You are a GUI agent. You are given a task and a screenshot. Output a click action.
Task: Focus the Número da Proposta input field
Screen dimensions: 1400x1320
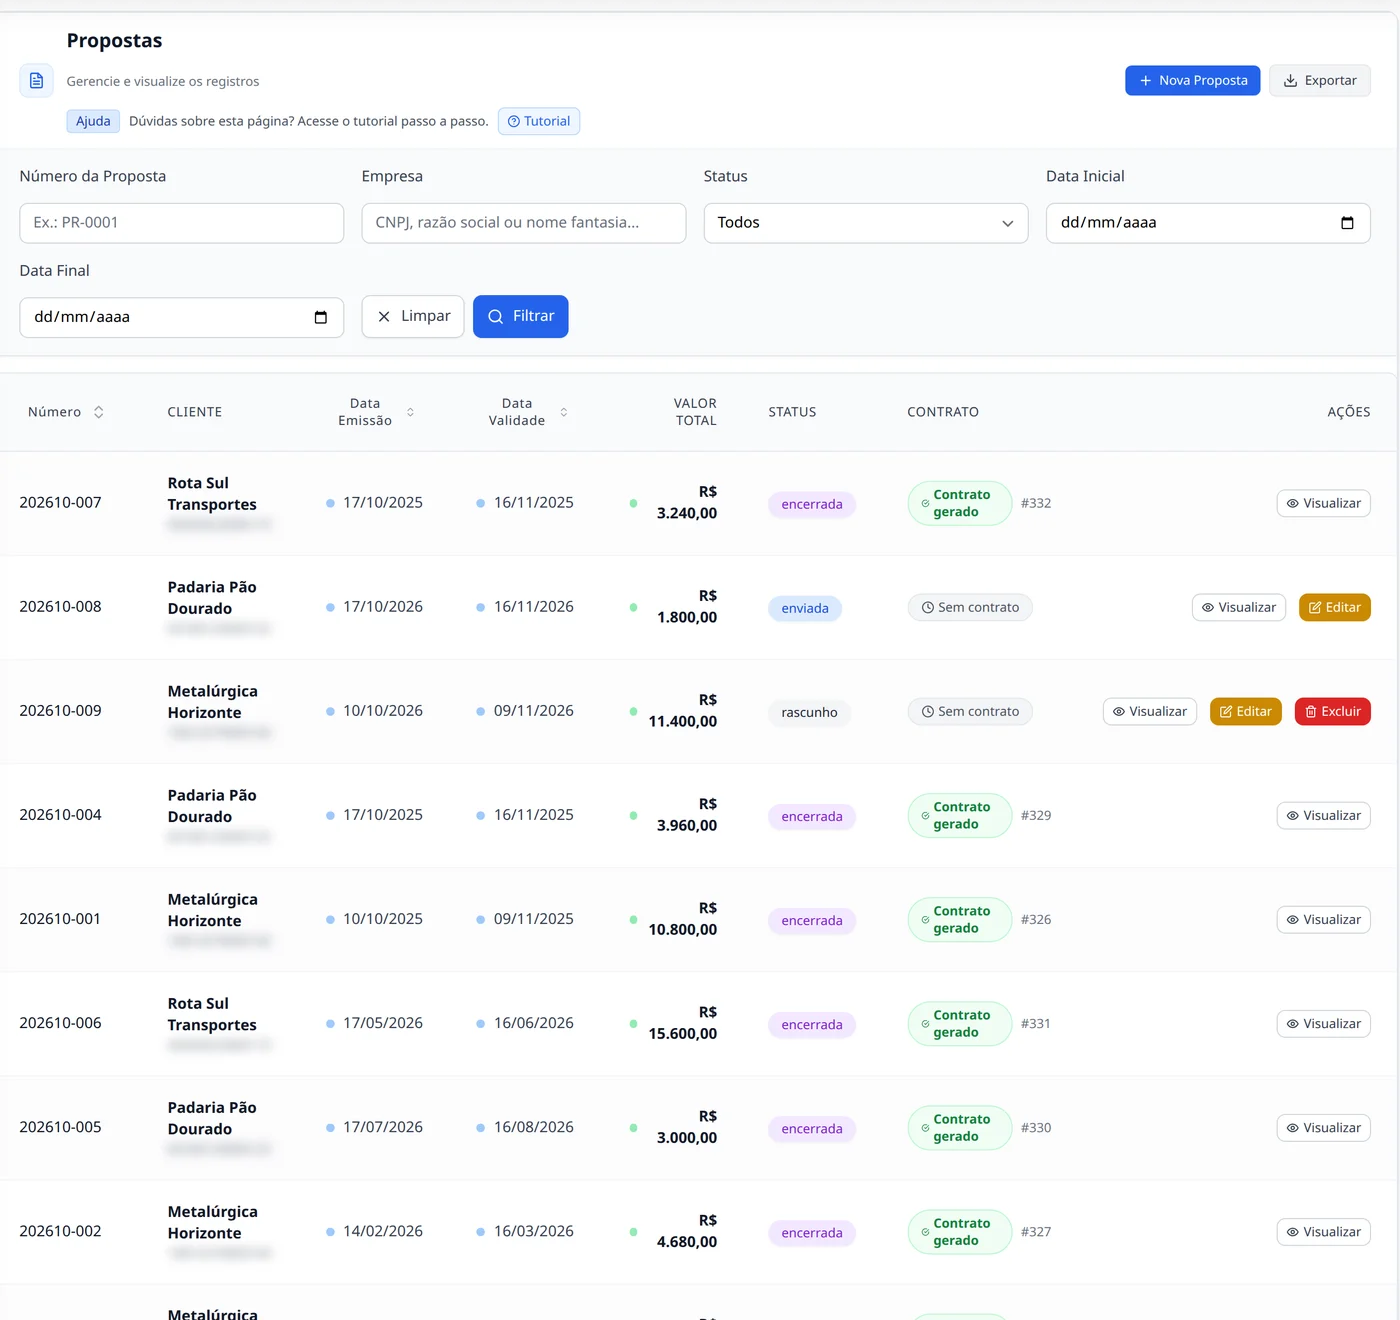(x=182, y=223)
